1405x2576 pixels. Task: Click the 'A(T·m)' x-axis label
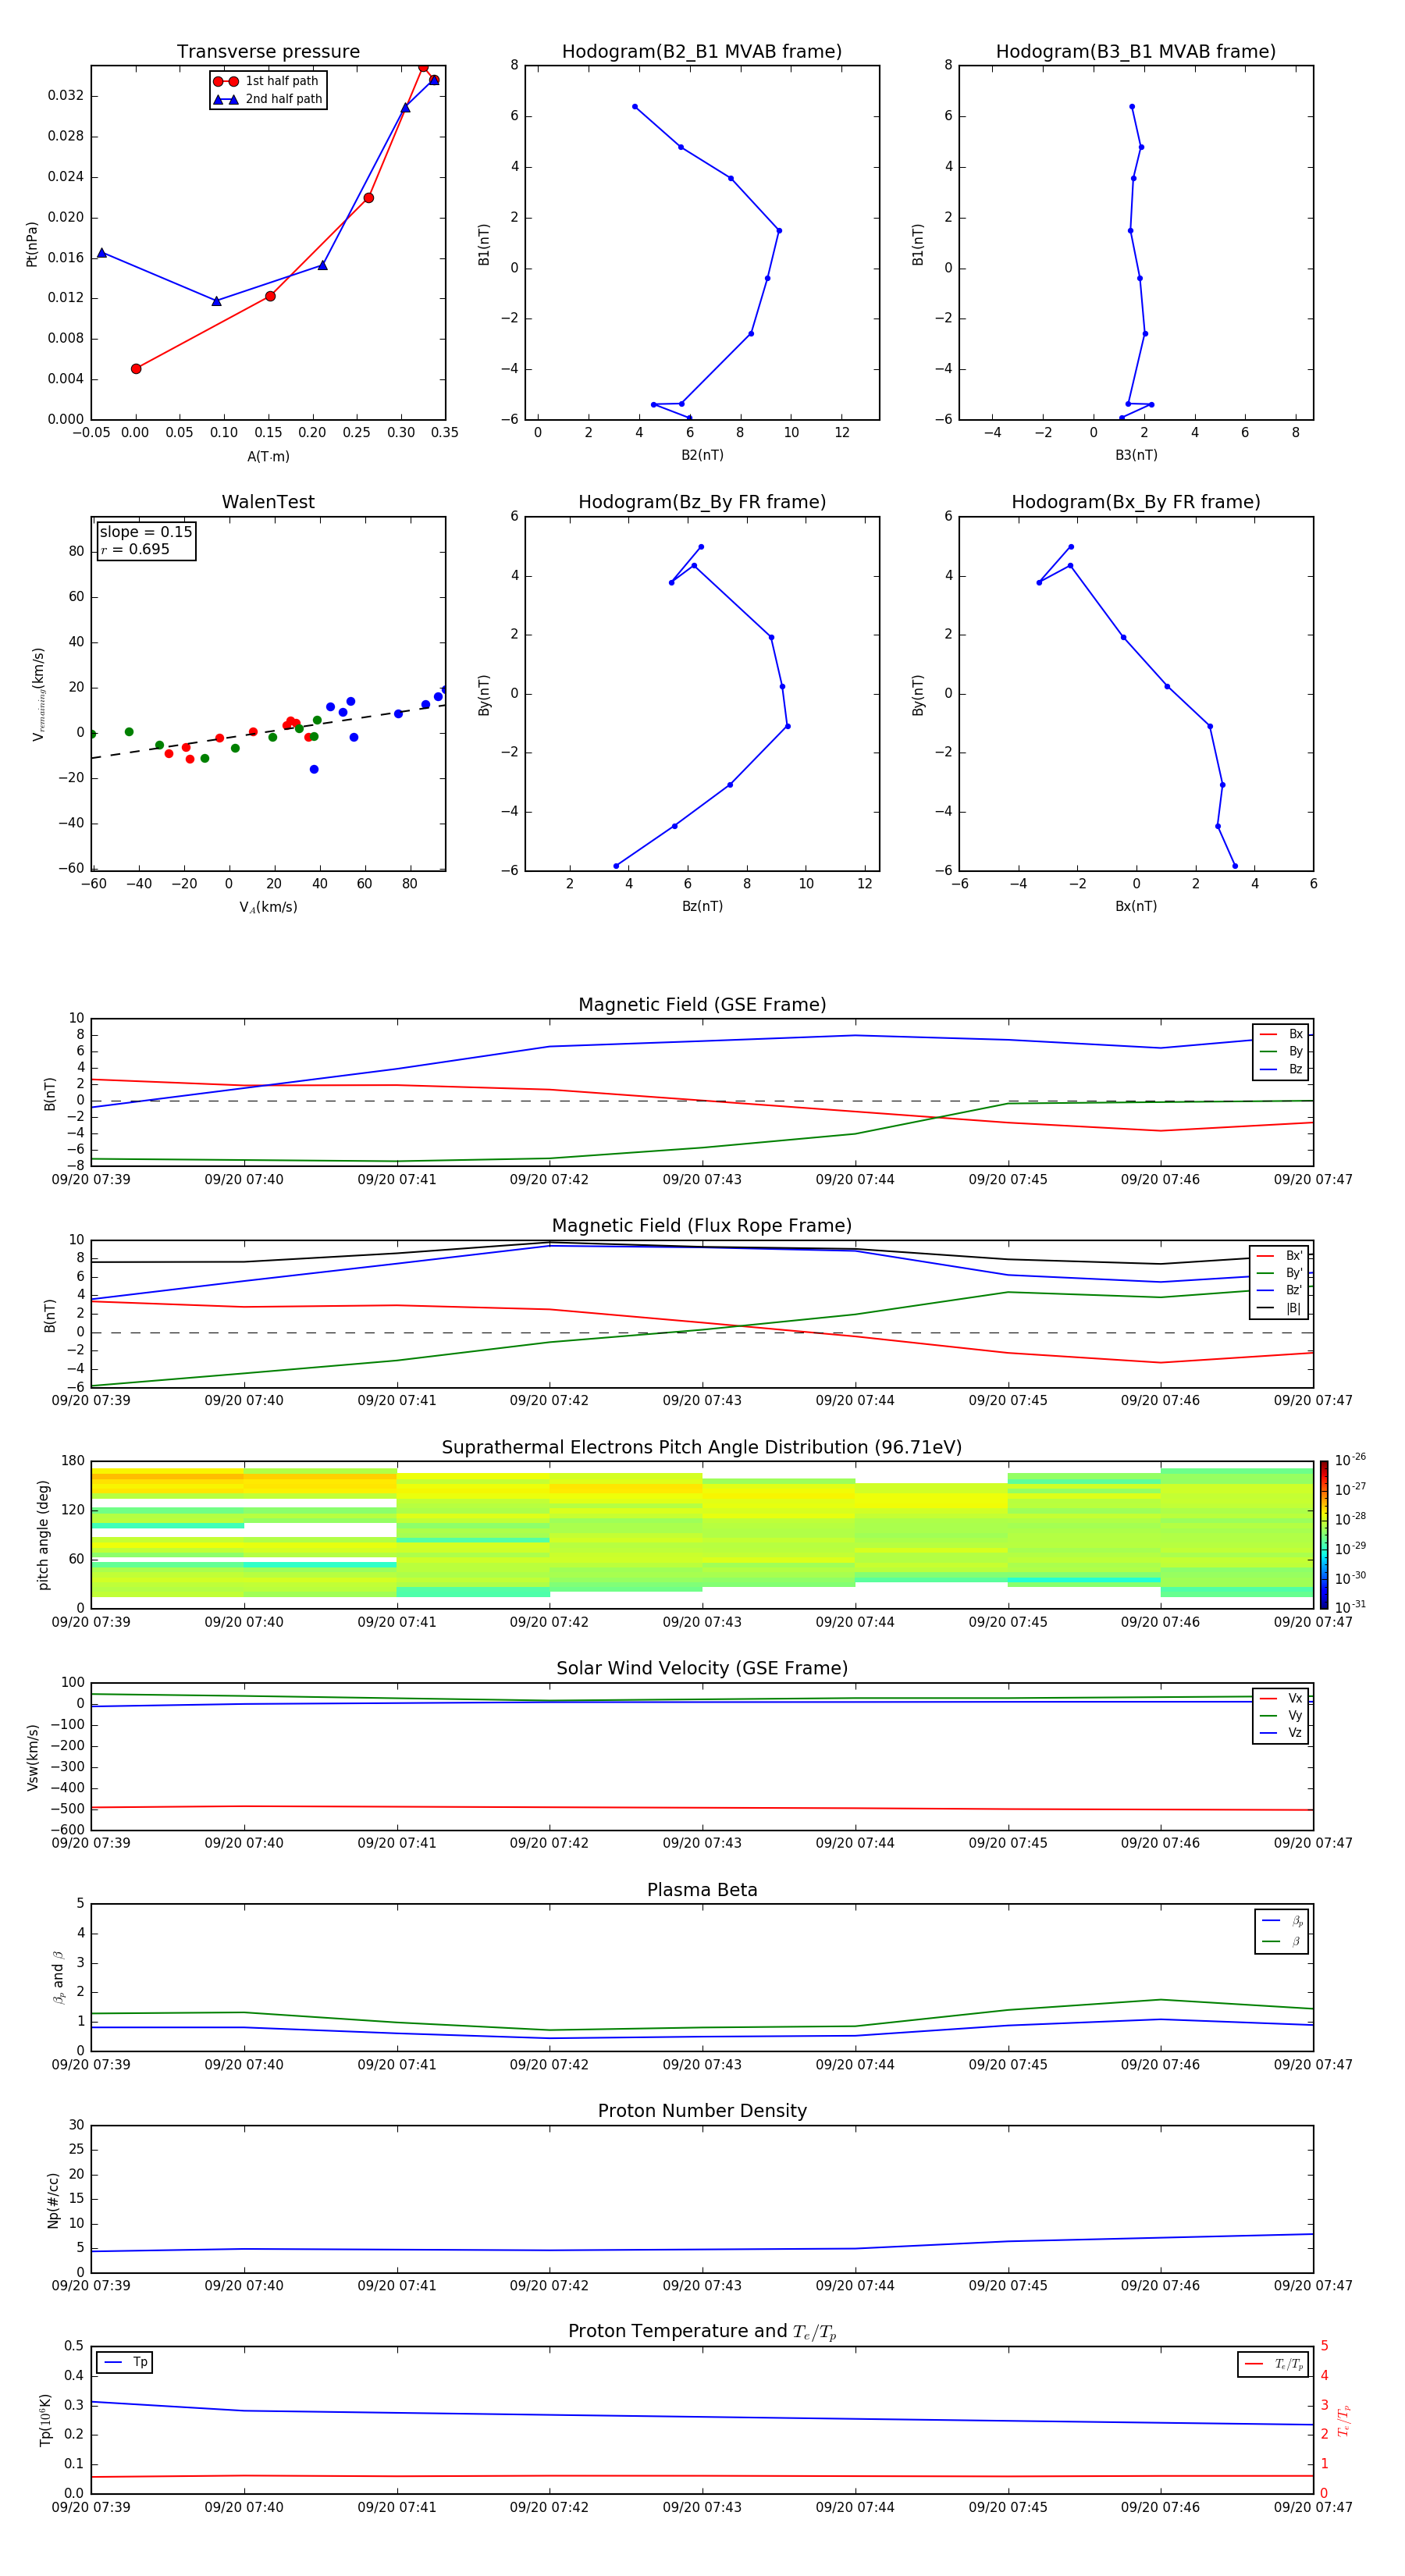[x=268, y=456]
